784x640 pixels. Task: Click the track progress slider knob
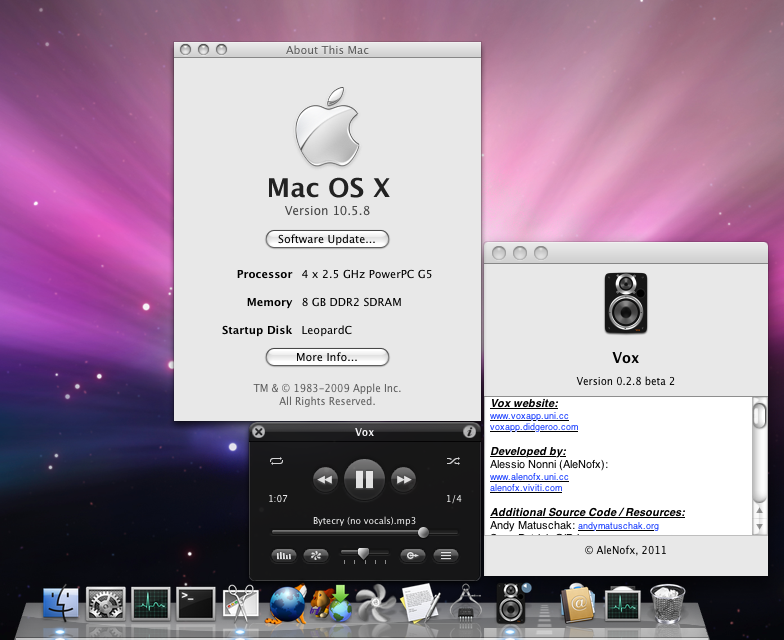[x=423, y=533]
